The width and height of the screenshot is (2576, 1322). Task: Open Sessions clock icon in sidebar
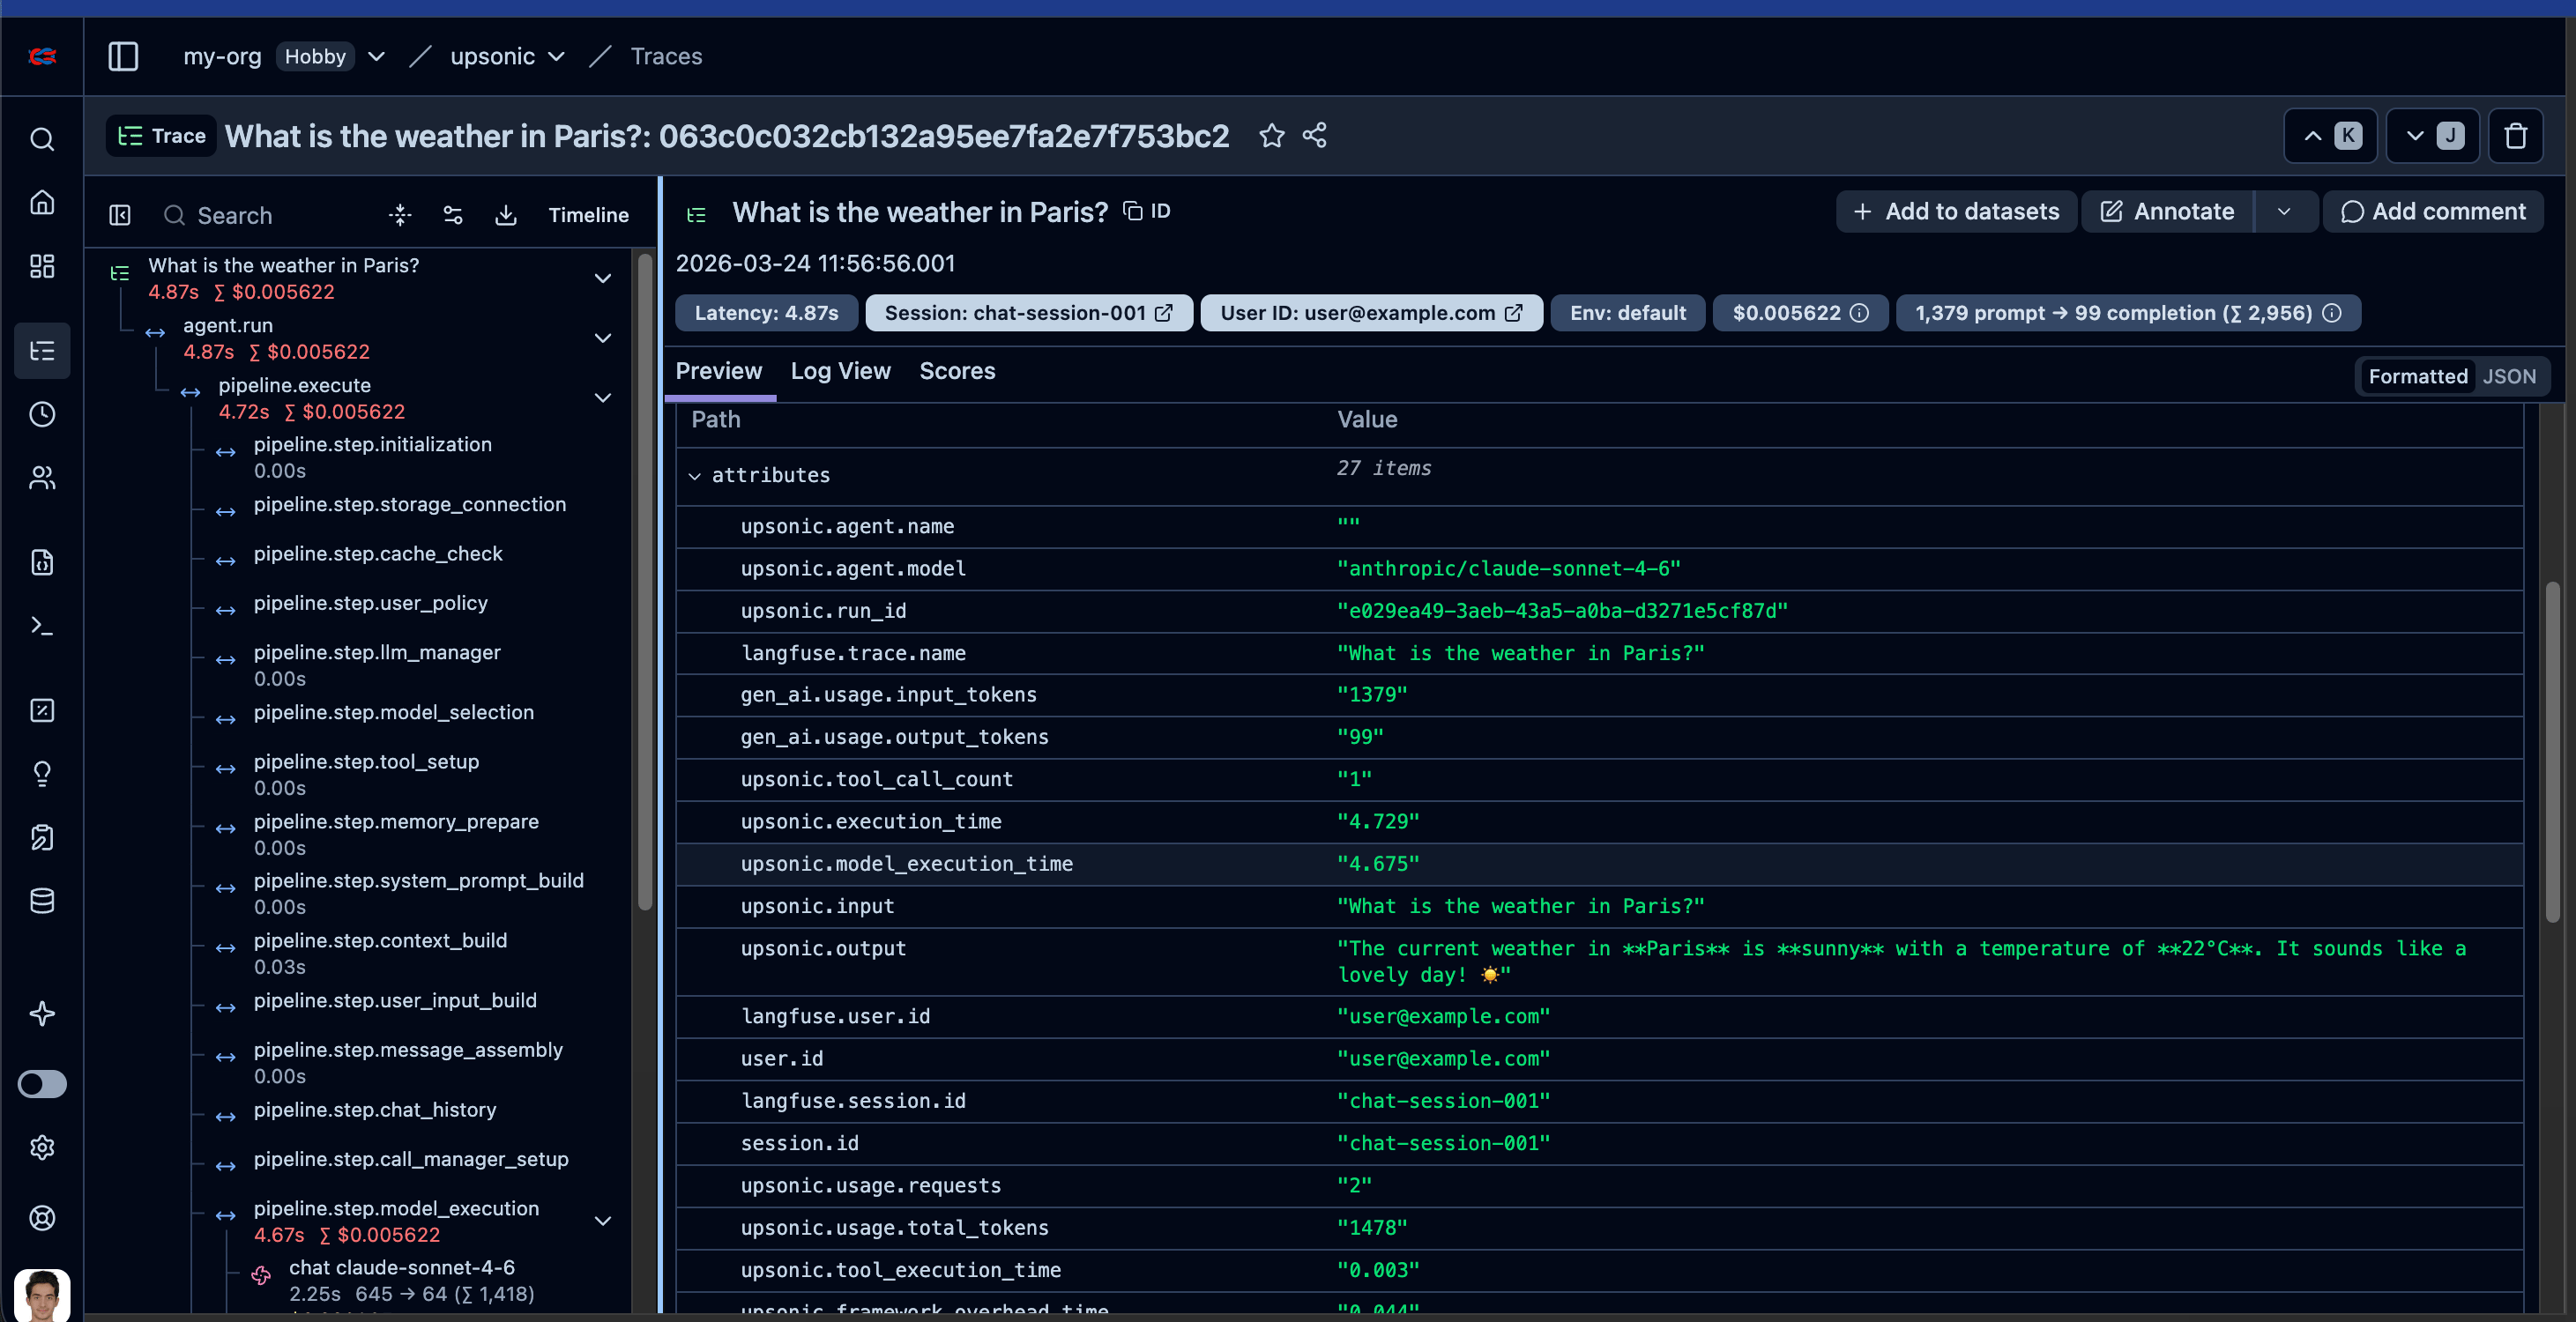click(x=42, y=414)
